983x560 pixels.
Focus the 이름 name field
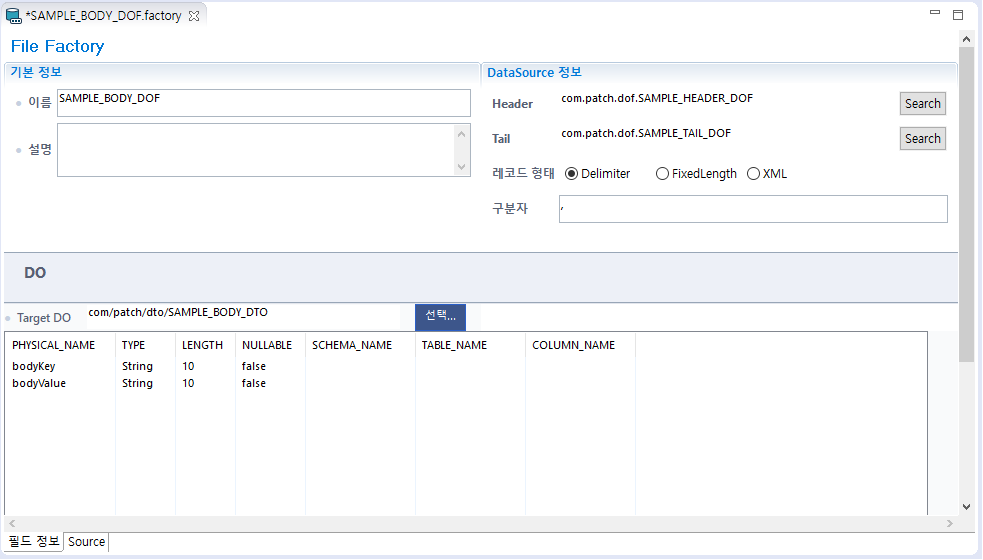(263, 103)
